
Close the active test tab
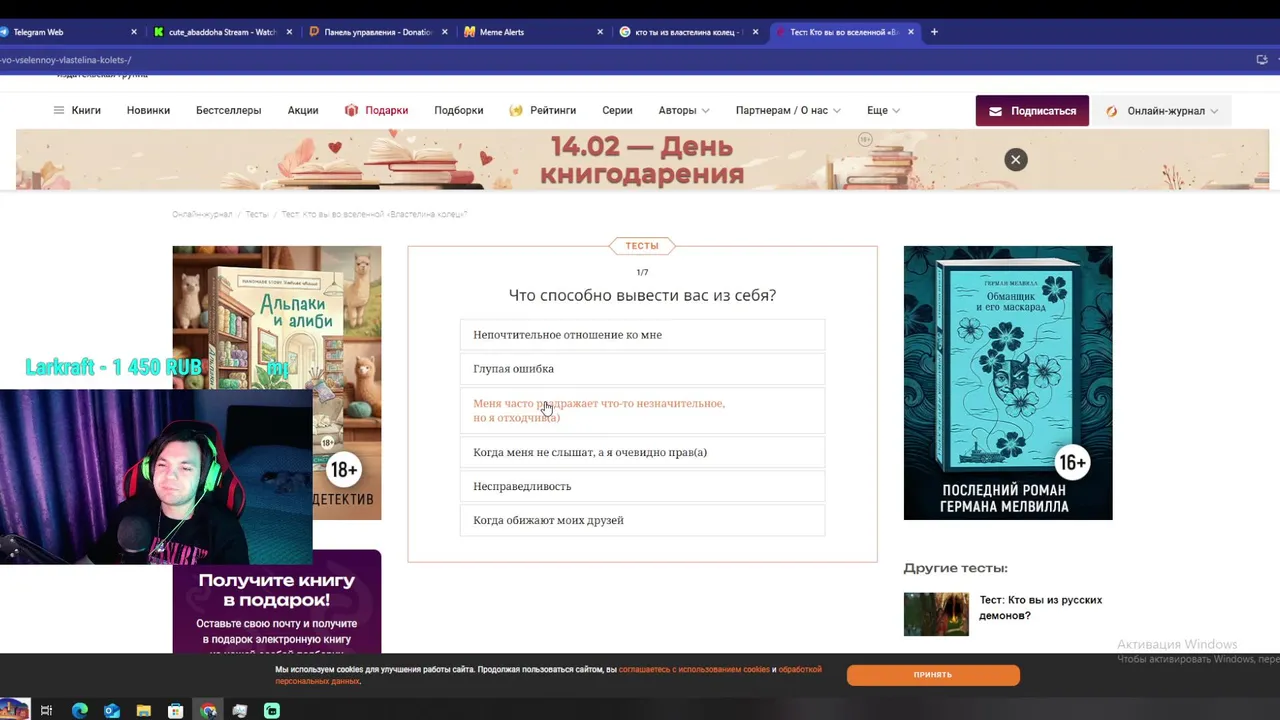(910, 32)
